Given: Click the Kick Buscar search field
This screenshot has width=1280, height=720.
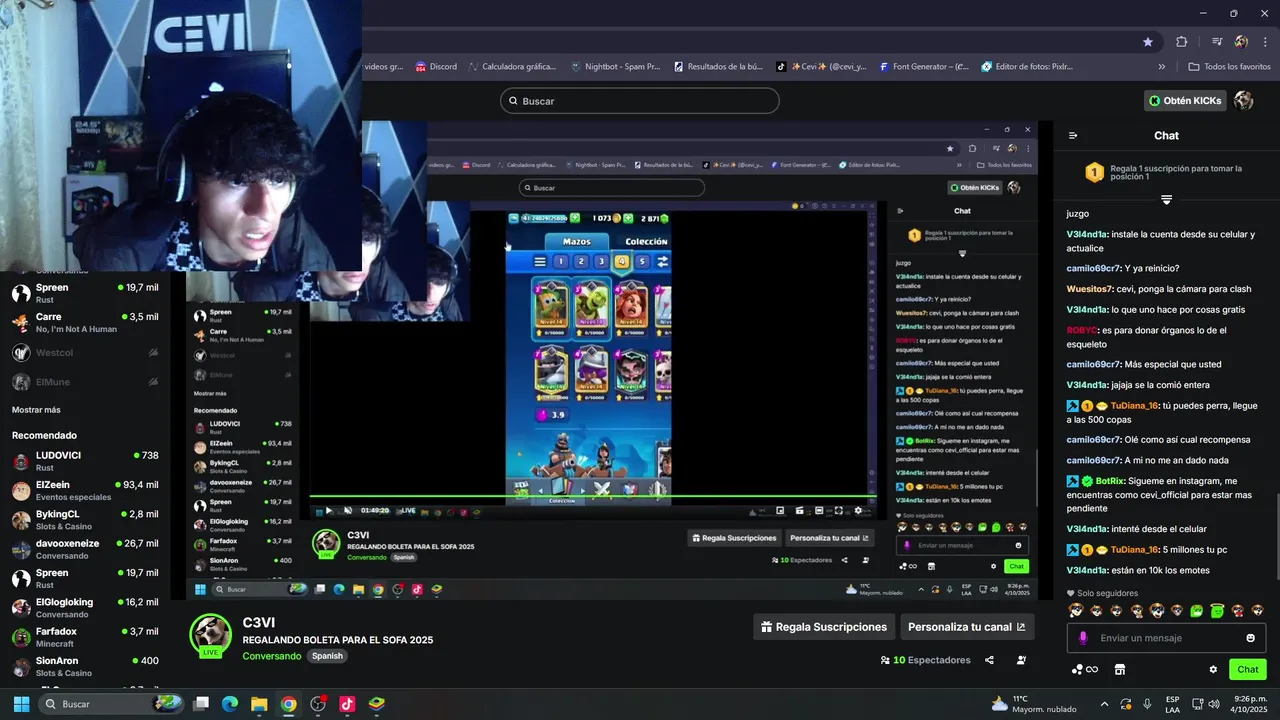Looking at the screenshot, I should click(x=639, y=101).
